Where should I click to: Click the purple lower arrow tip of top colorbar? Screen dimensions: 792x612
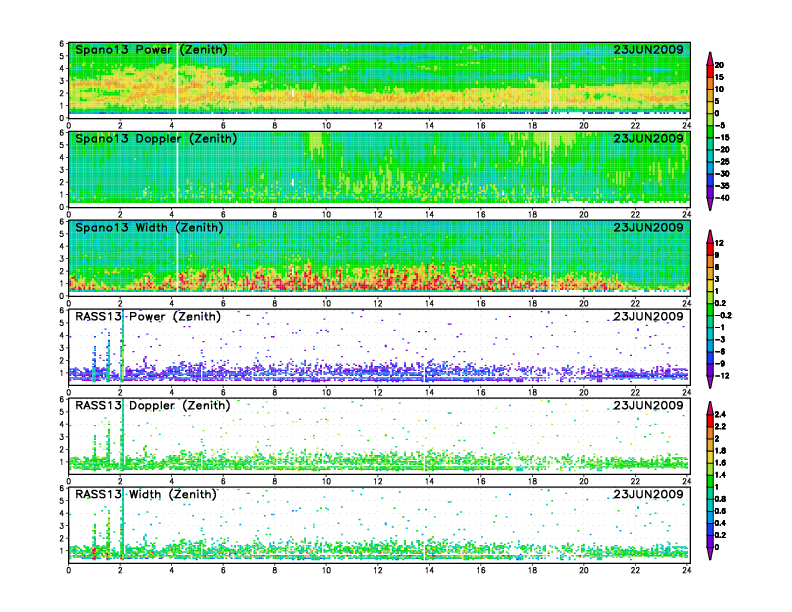710,206
